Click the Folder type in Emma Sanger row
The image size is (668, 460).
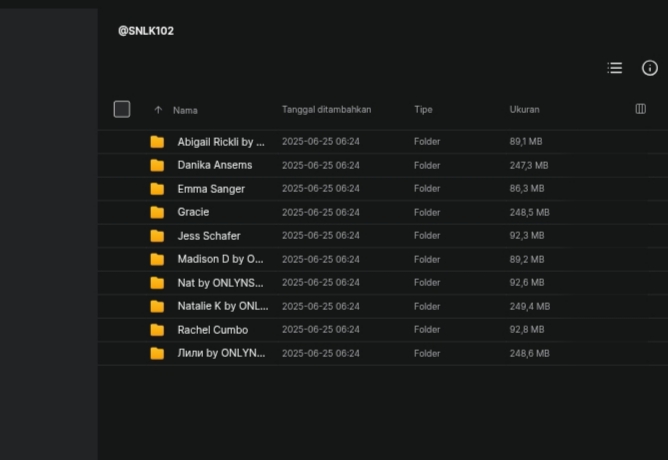tap(427, 188)
